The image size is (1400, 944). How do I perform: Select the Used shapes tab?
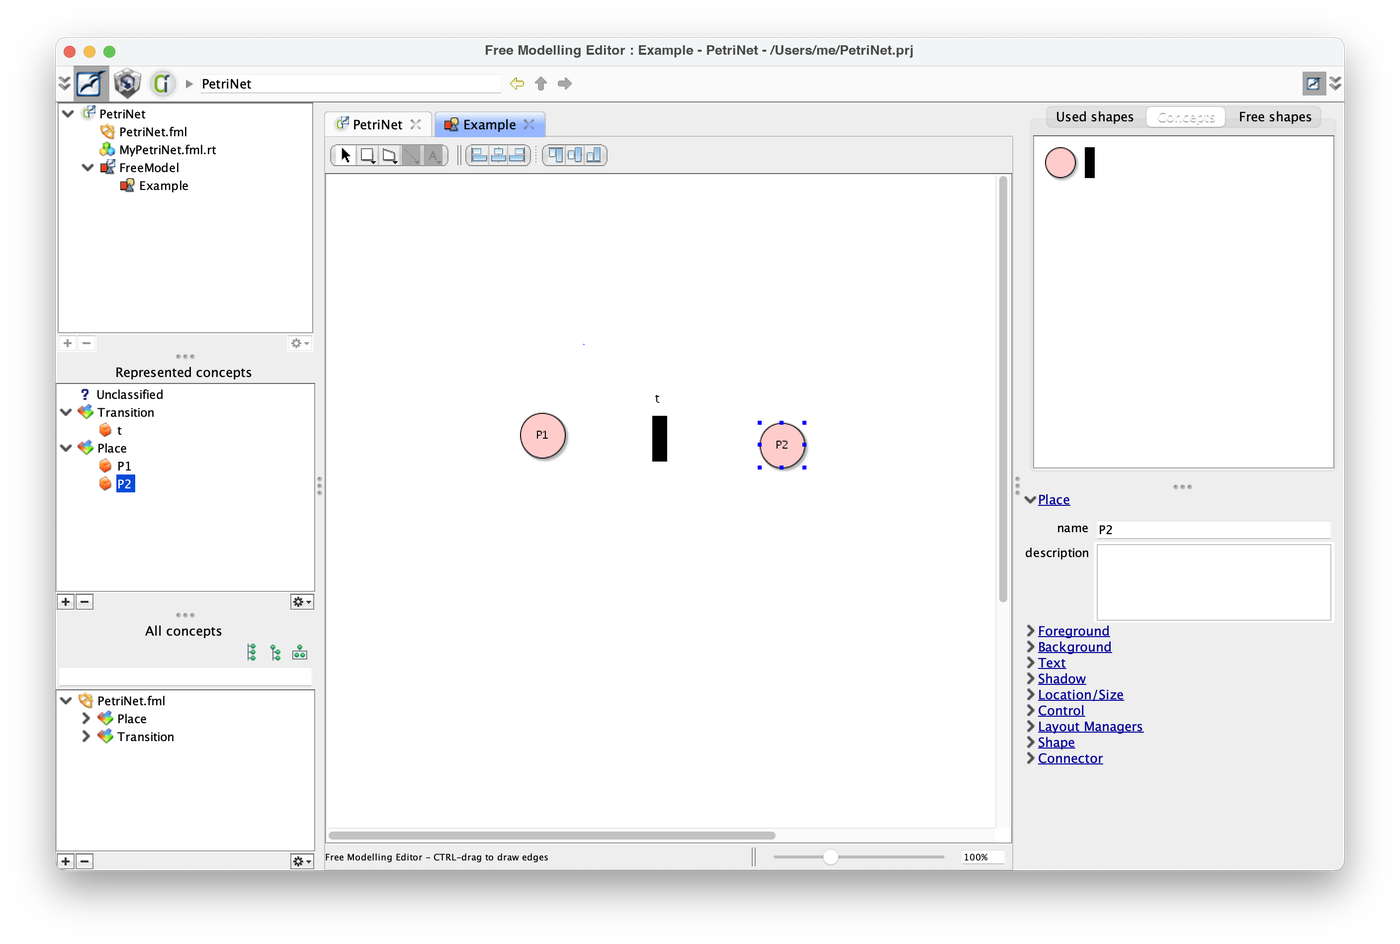pos(1095,117)
